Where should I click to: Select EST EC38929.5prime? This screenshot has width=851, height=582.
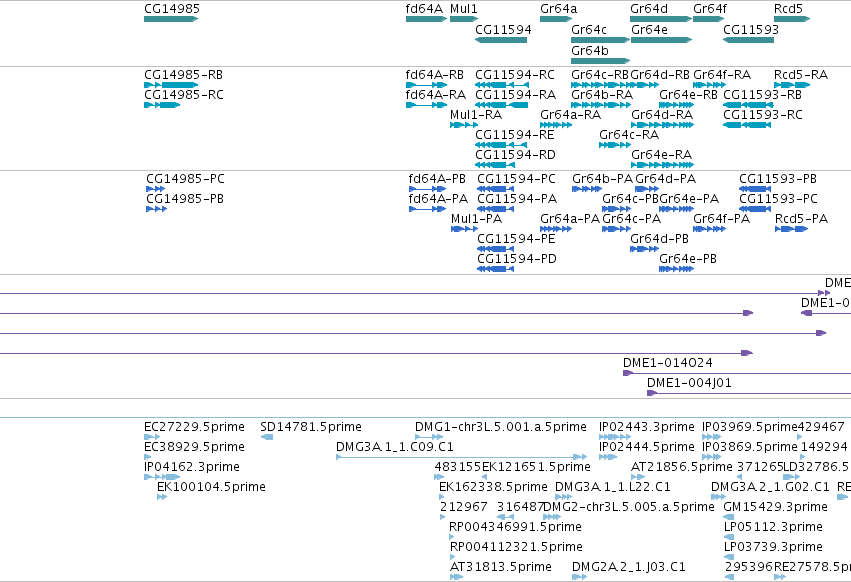148,457
